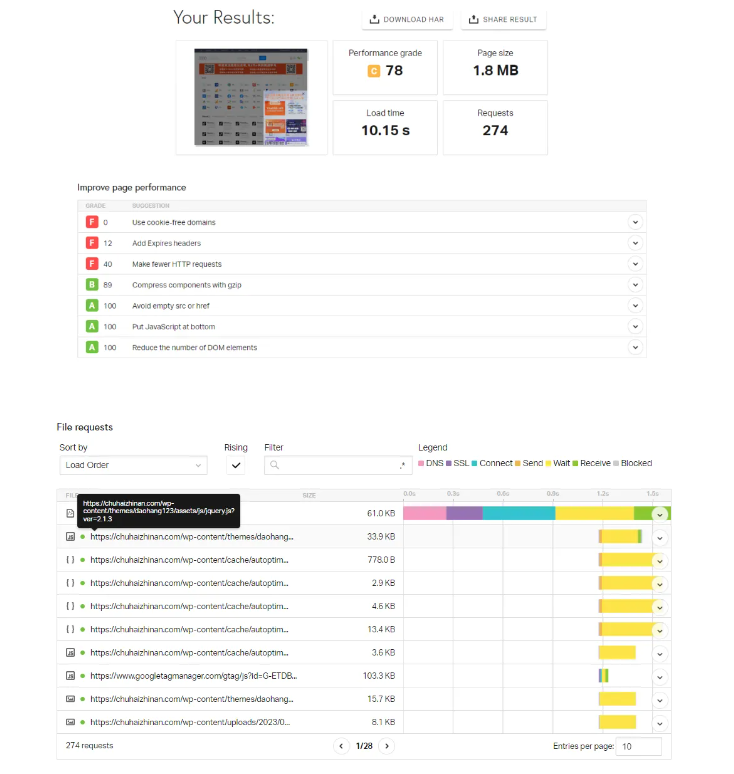Viewport: 734px width, 774px height.
Task: Expand Put JavaScript at bottom suggestion
Action: pos(635,326)
